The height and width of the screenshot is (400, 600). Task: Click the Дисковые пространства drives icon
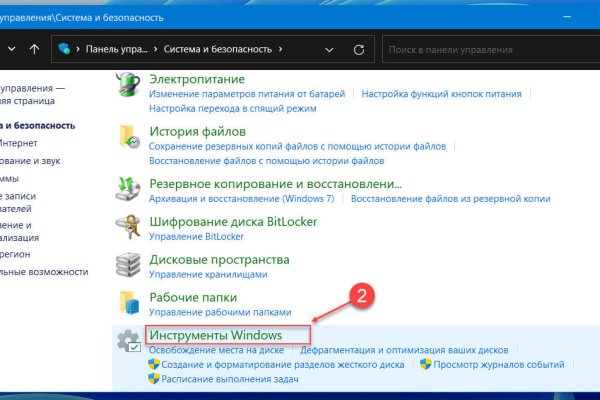tap(127, 264)
